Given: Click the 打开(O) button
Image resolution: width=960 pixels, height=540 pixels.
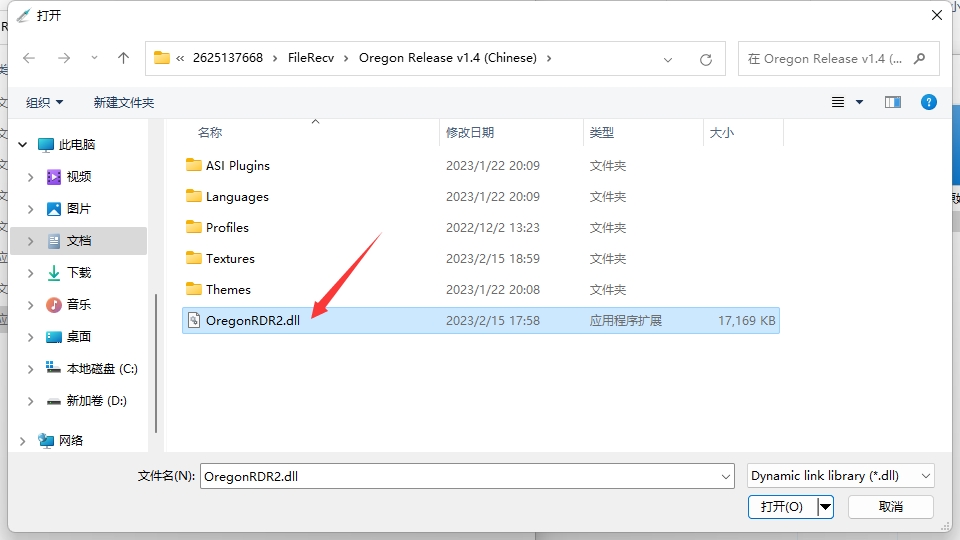Looking at the screenshot, I should tap(781, 507).
